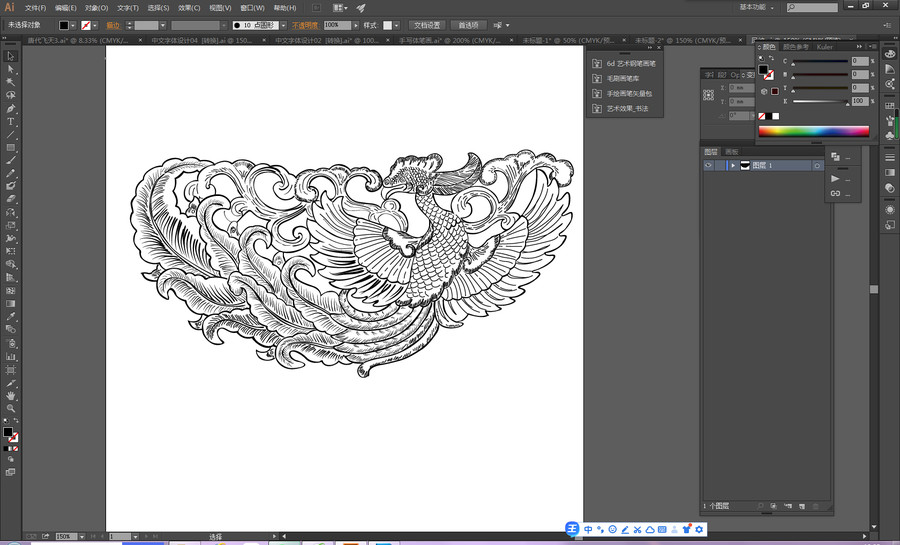Select the Line Segment tool
Viewport: 900px width, 545px height.
point(10,135)
